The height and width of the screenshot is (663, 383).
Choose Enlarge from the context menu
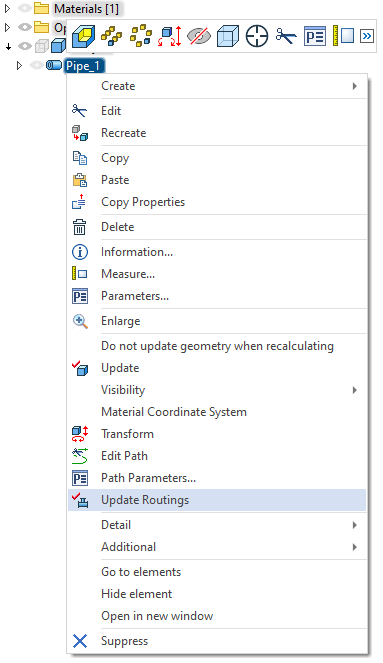click(x=217, y=321)
